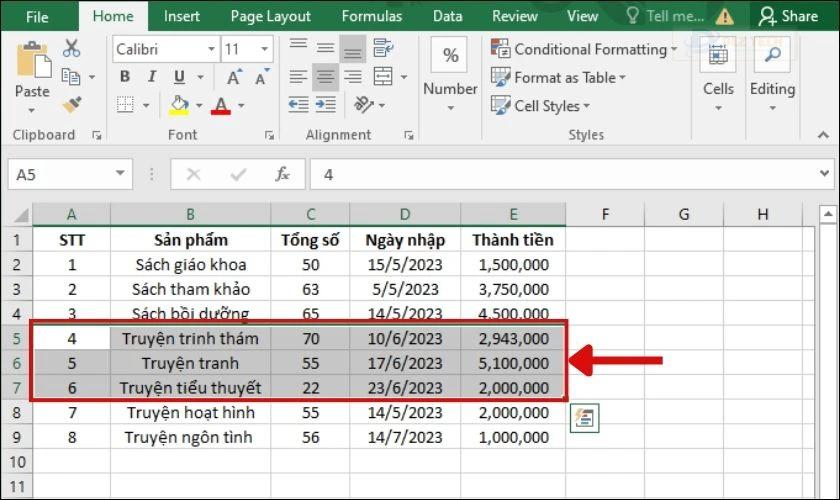
Task: Open the font size dropdown
Action: tap(265, 49)
